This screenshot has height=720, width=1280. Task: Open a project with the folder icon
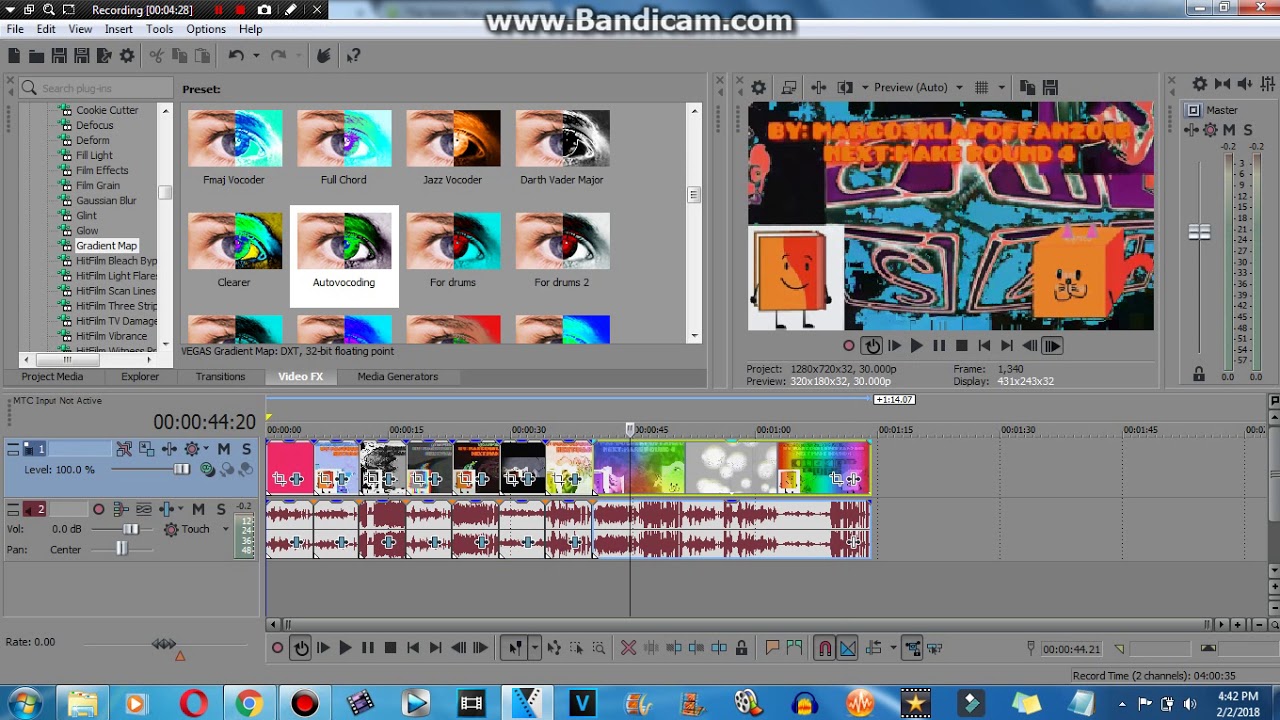pyautogui.click(x=37, y=56)
